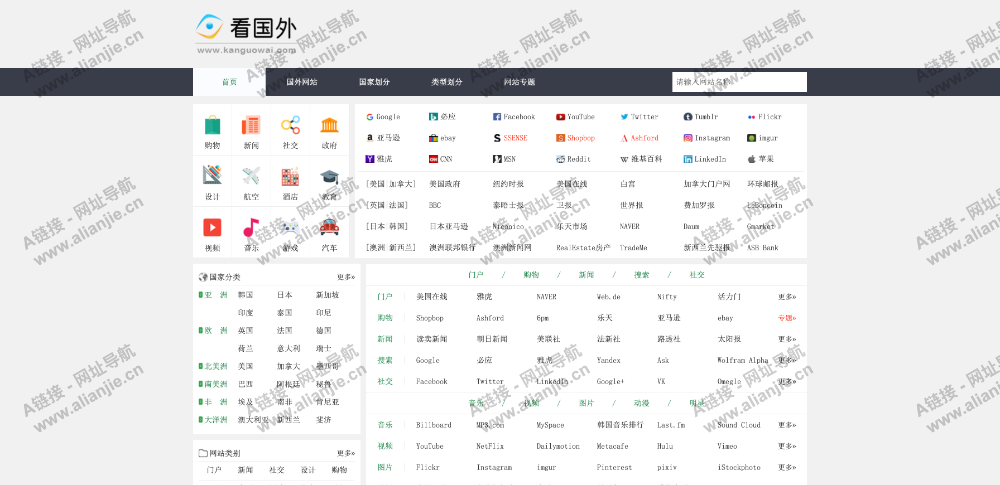Open the Billboard music link
Image resolution: width=1000 pixels, height=485 pixels.
click(434, 425)
